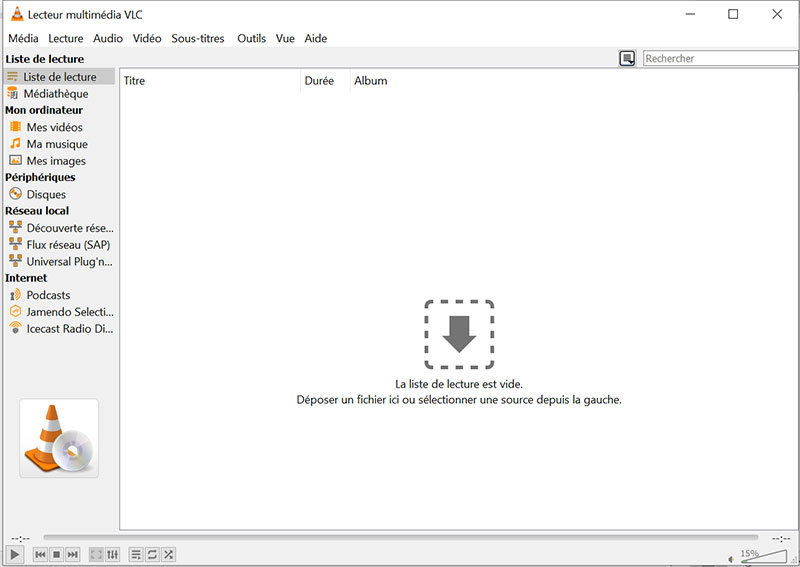Screen dimensions: 800x567
Task: Click the Podcasts broadcast icon
Action: (16, 294)
